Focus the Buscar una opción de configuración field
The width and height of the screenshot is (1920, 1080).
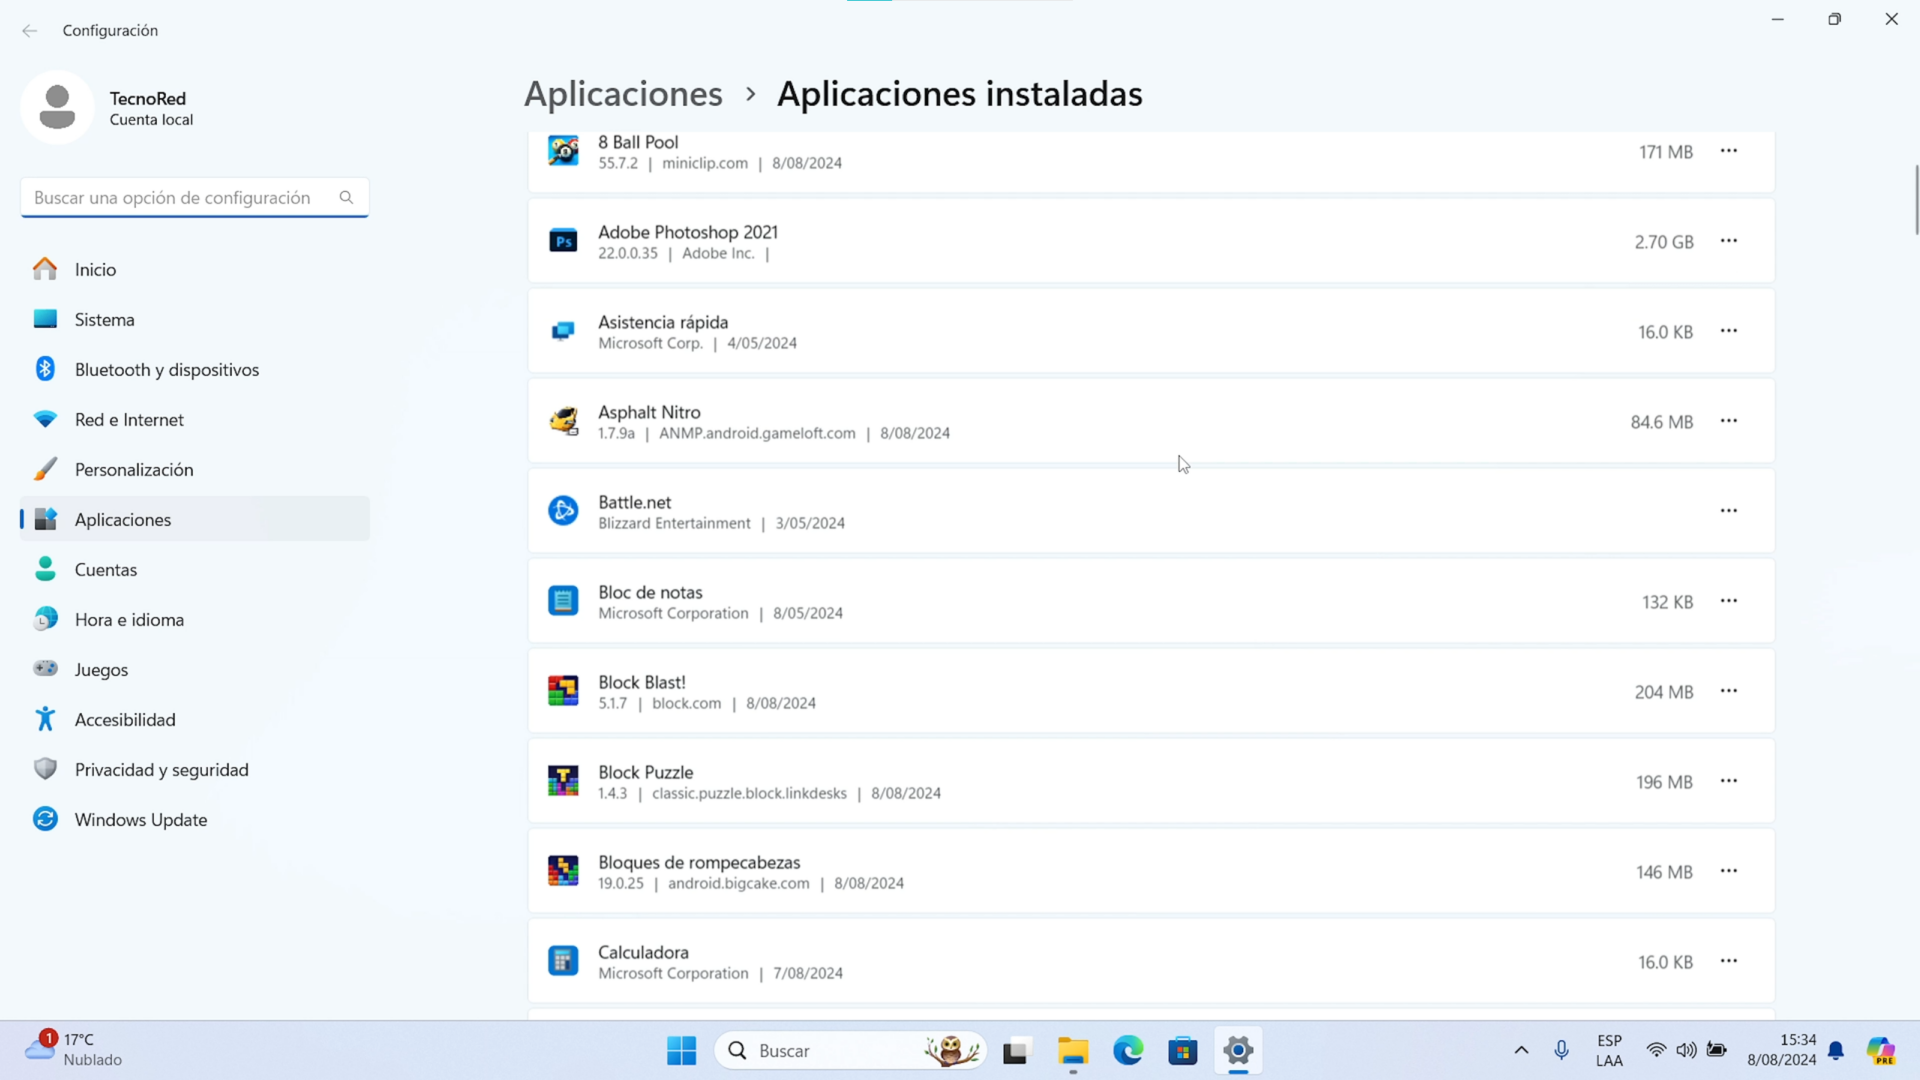[x=195, y=197]
